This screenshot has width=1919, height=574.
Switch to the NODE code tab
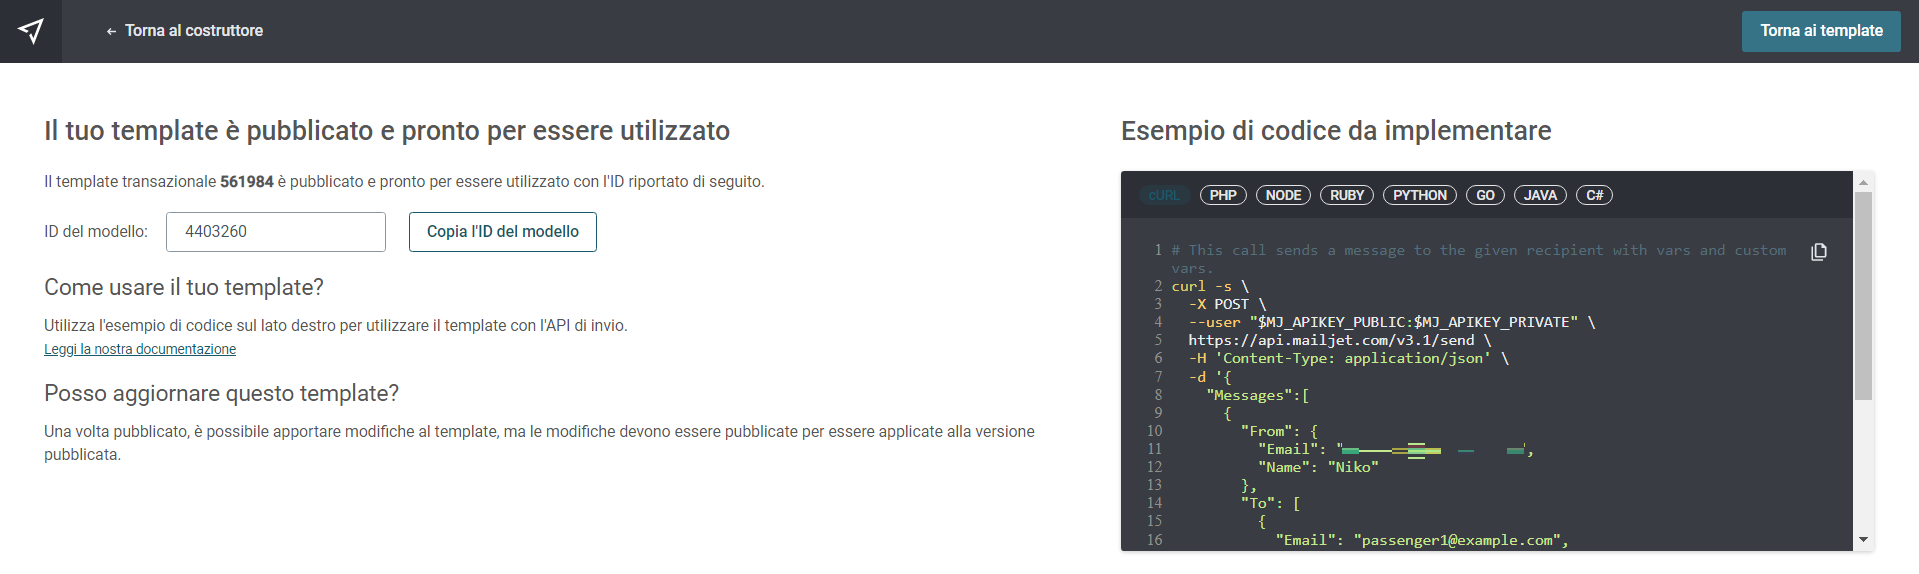(x=1283, y=195)
